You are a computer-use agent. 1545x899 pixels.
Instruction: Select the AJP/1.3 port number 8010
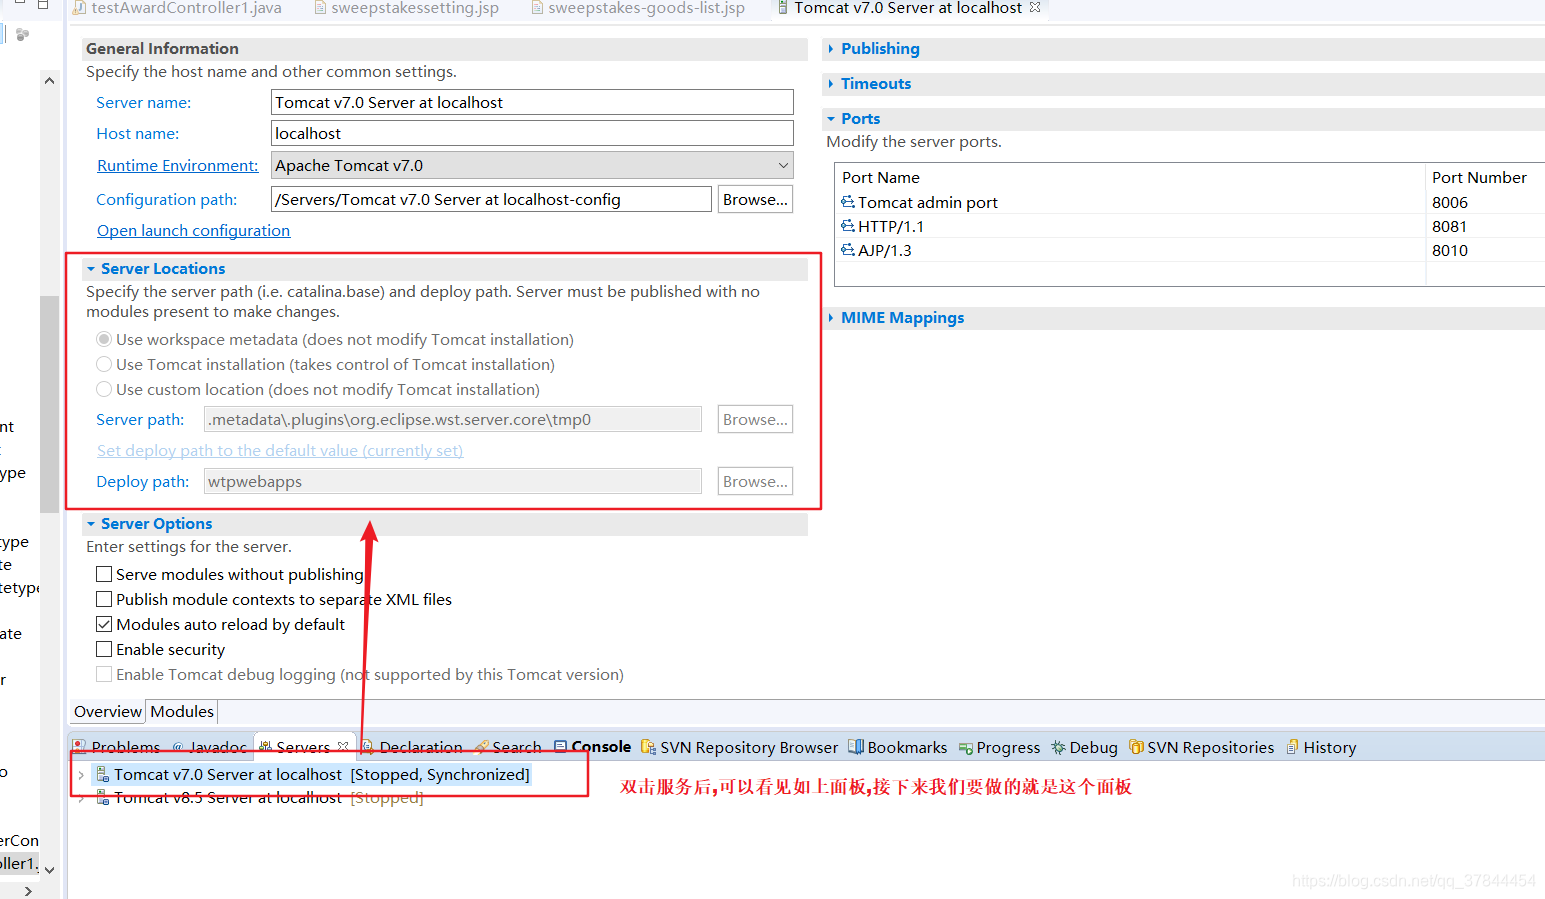pyautogui.click(x=1450, y=250)
